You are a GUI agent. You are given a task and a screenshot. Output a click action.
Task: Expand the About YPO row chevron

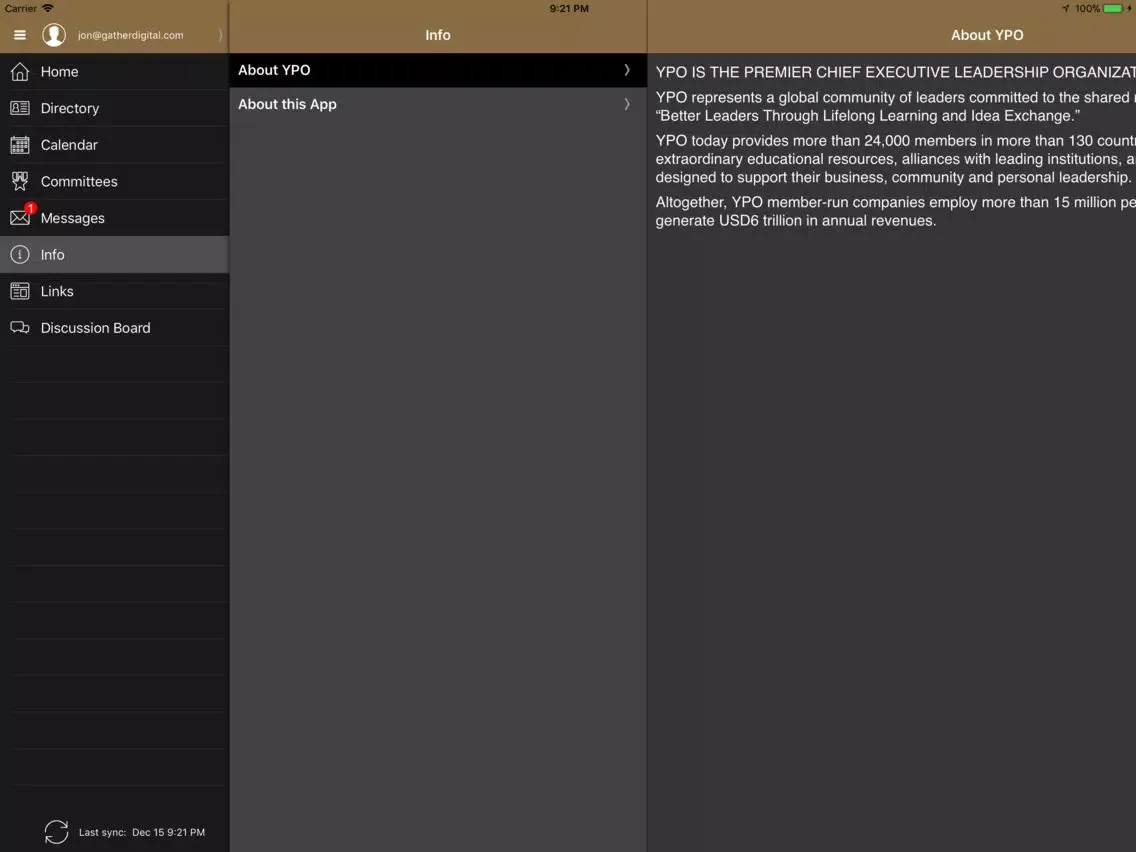627,70
